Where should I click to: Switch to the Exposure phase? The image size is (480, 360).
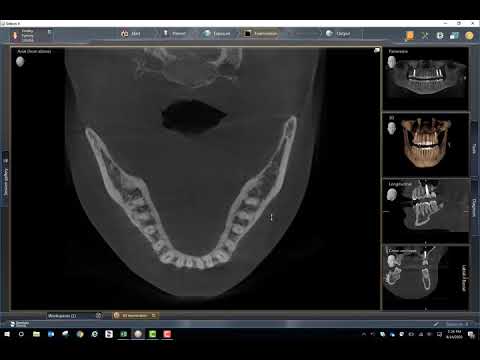click(217, 34)
